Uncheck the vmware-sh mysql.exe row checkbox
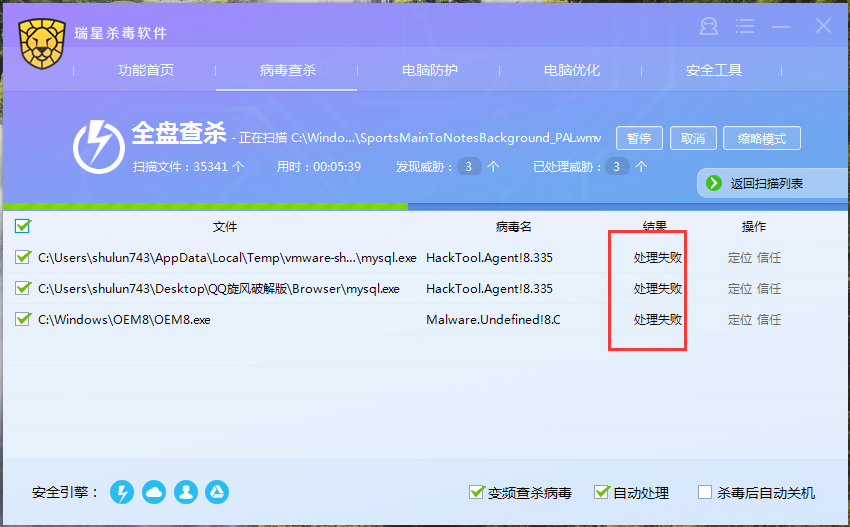Viewport: 850px width, 527px height. tap(23, 257)
